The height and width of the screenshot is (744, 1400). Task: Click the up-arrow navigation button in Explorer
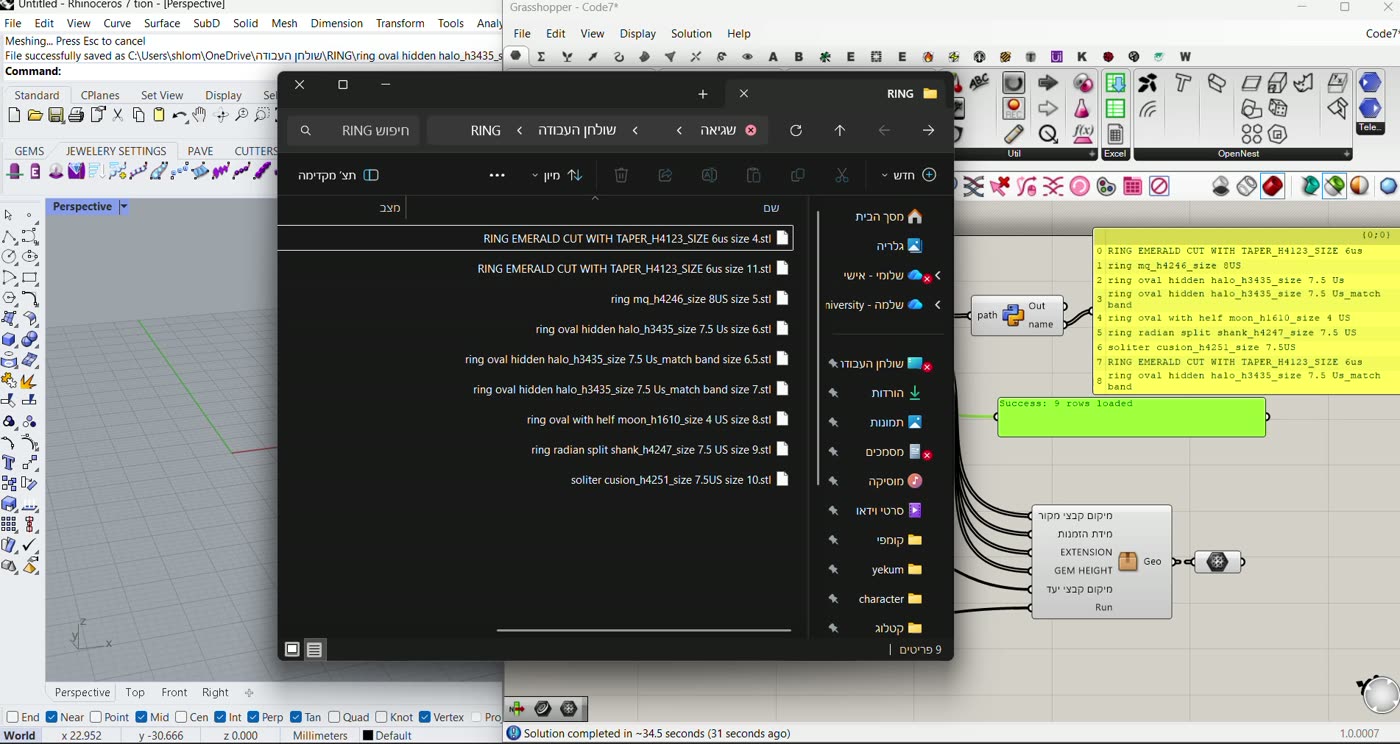point(840,130)
